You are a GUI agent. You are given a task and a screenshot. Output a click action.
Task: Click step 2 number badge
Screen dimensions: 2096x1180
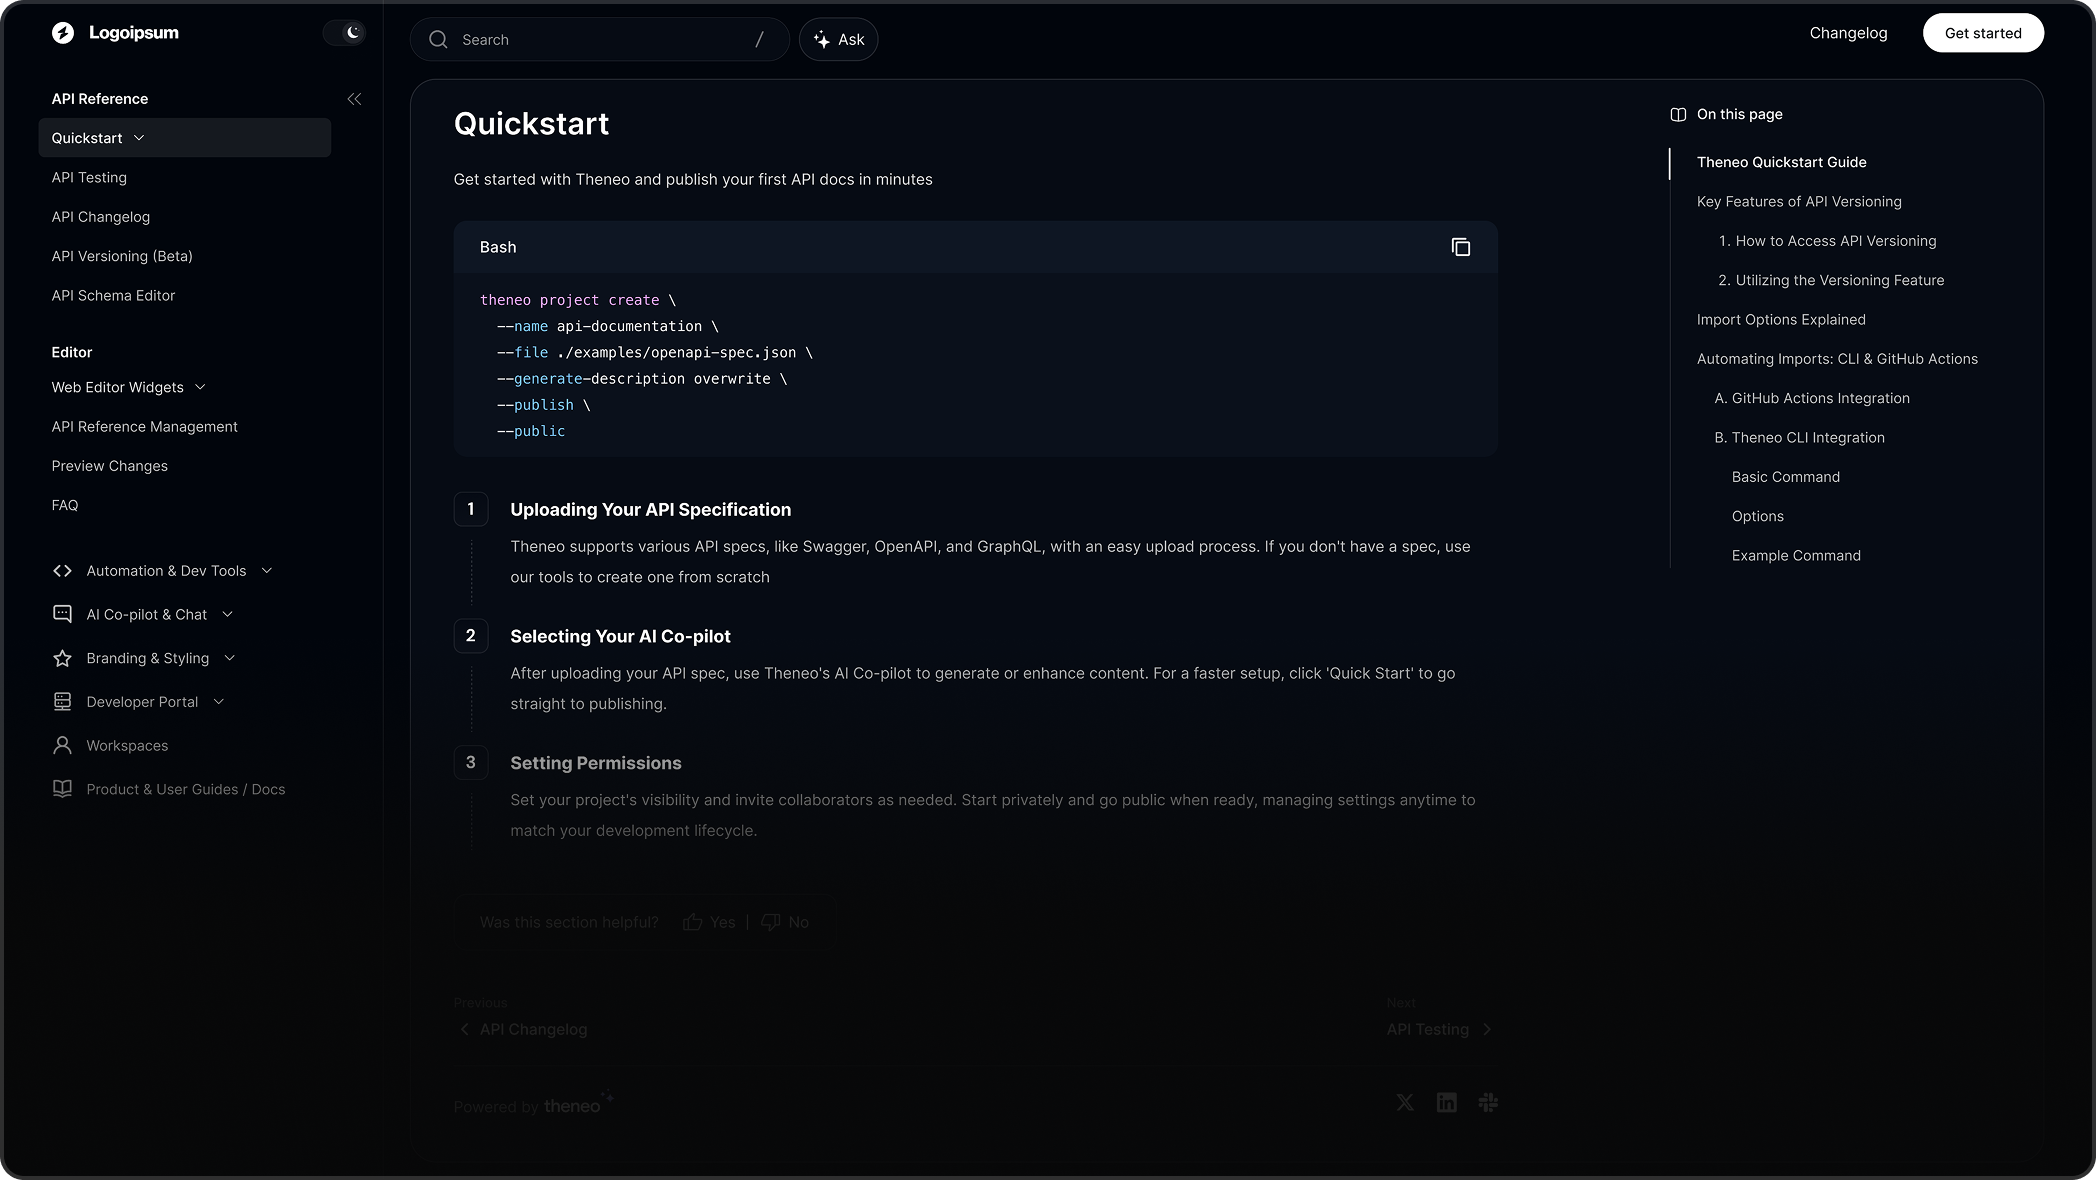pos(471,636)
